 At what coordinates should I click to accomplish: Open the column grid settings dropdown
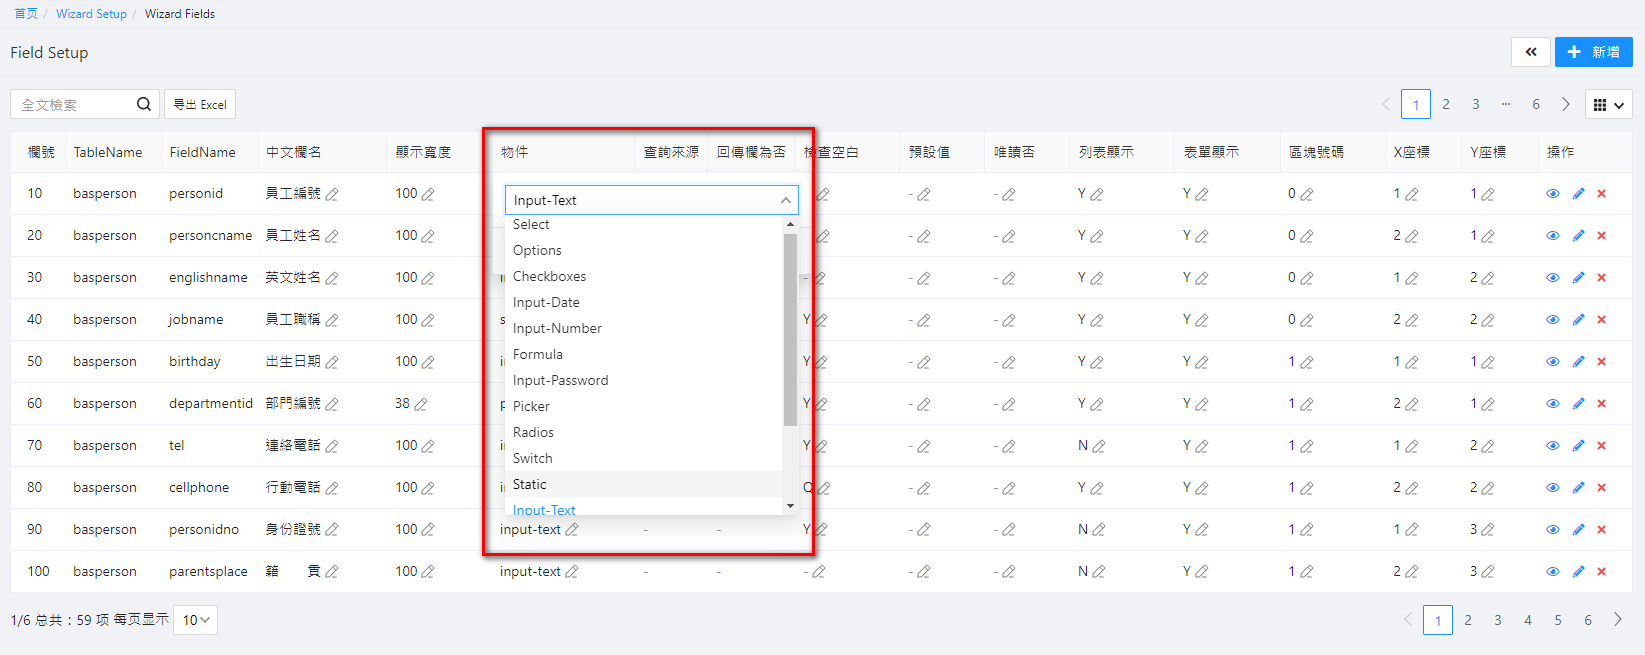(x=1609, y=104)
